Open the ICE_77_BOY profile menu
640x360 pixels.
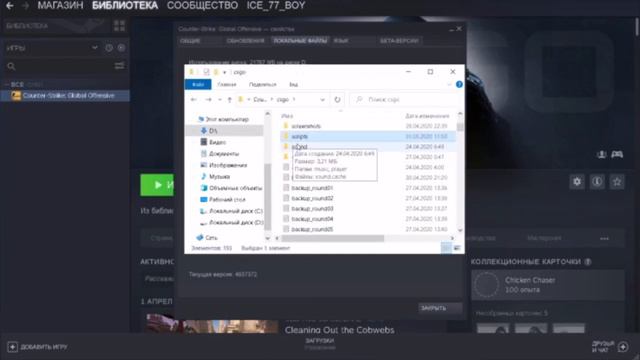pyautogui.click(x=276, y=6)
